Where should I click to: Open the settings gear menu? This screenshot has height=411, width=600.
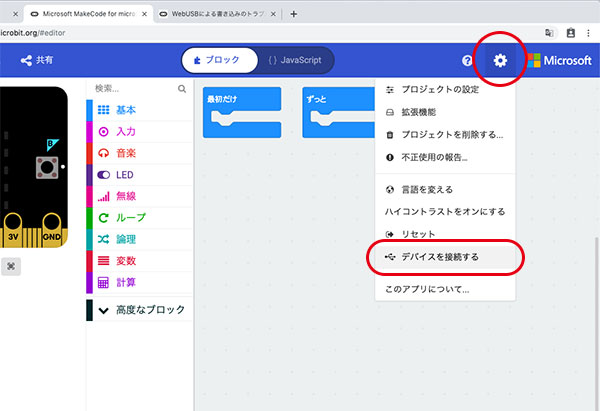(500, 61)
